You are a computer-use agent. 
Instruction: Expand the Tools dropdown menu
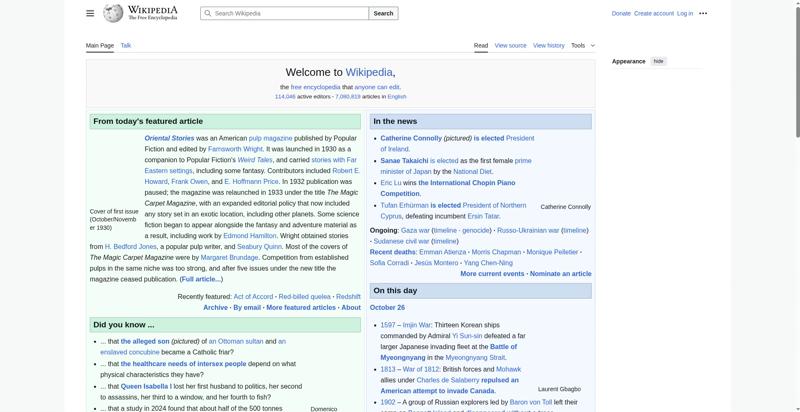(583, 45)
